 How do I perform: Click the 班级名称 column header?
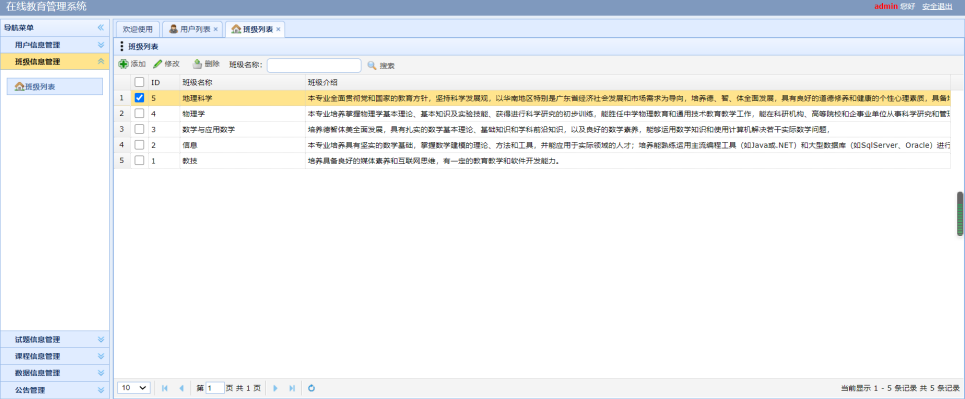242,83
